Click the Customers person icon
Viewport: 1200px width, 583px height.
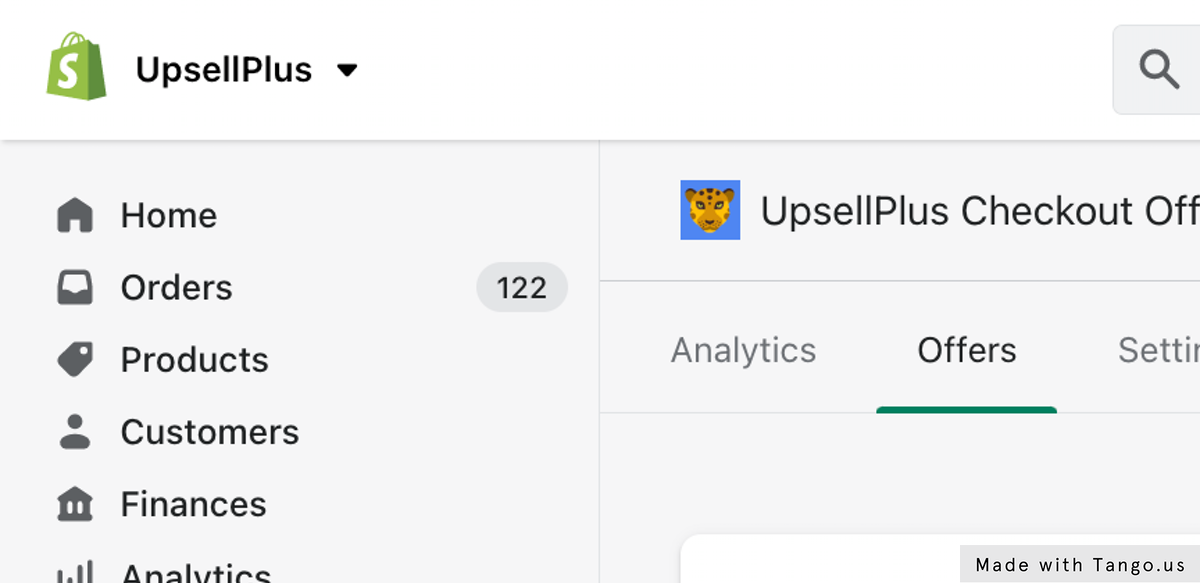[75, 432]
